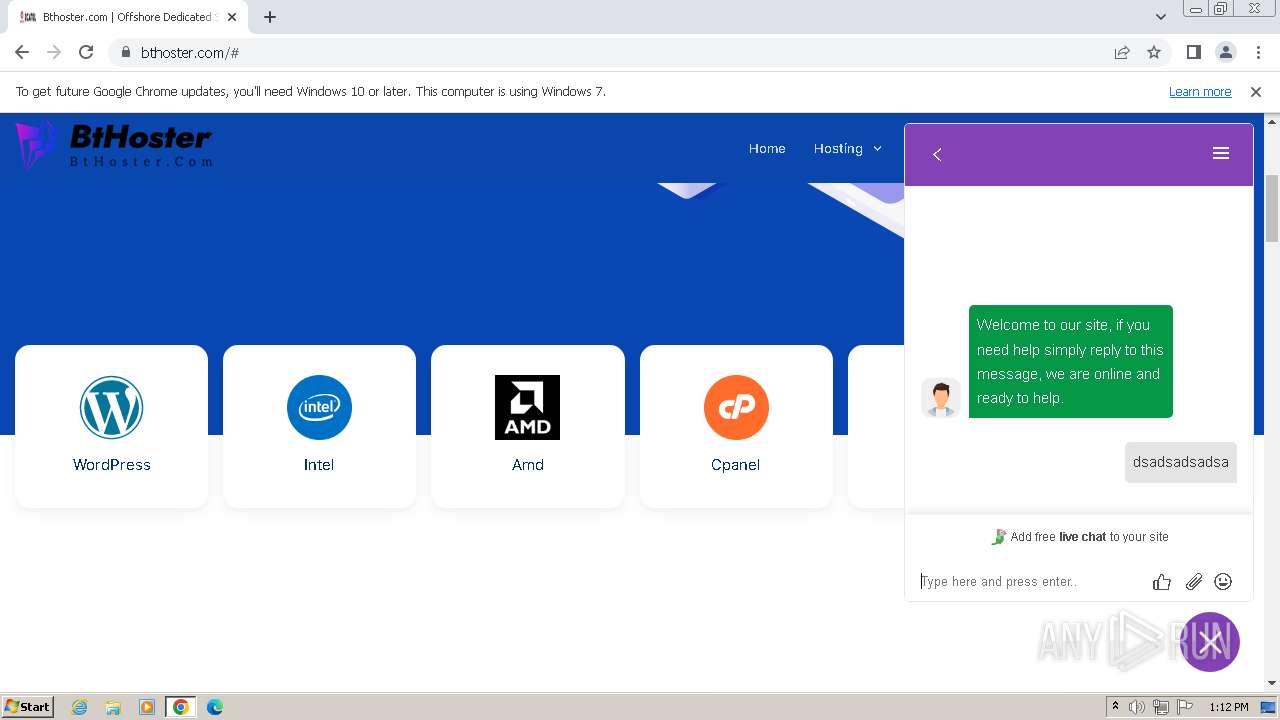The height and width of the screenshot is (720, 1280).
Task: Select the WordPress card
Action: 112,427
